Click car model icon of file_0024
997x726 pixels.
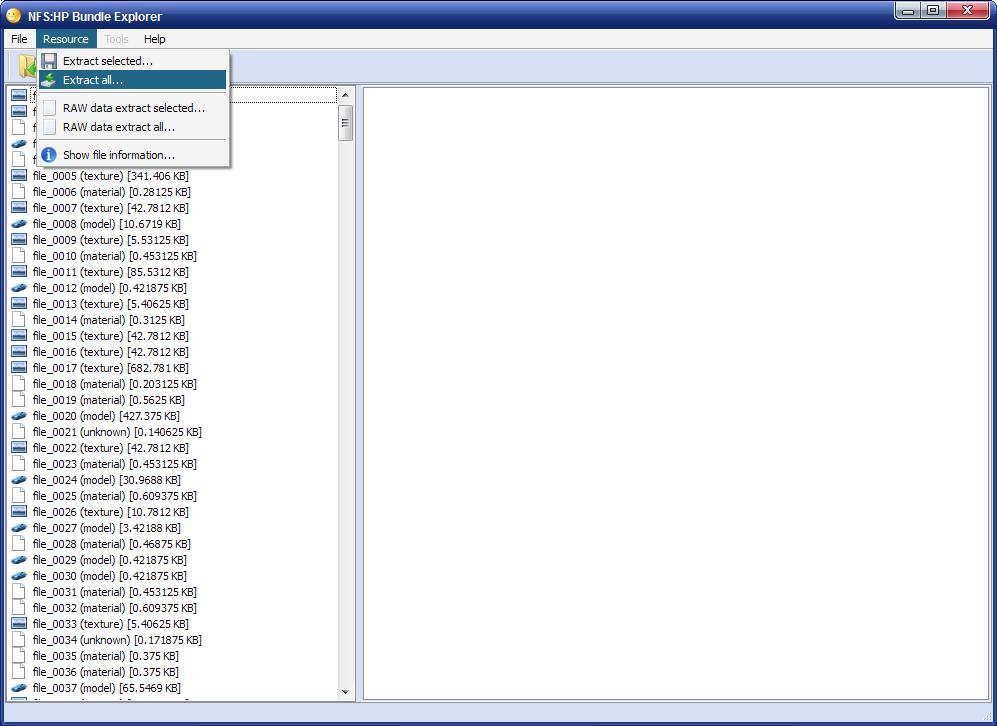tap(19, 480)
